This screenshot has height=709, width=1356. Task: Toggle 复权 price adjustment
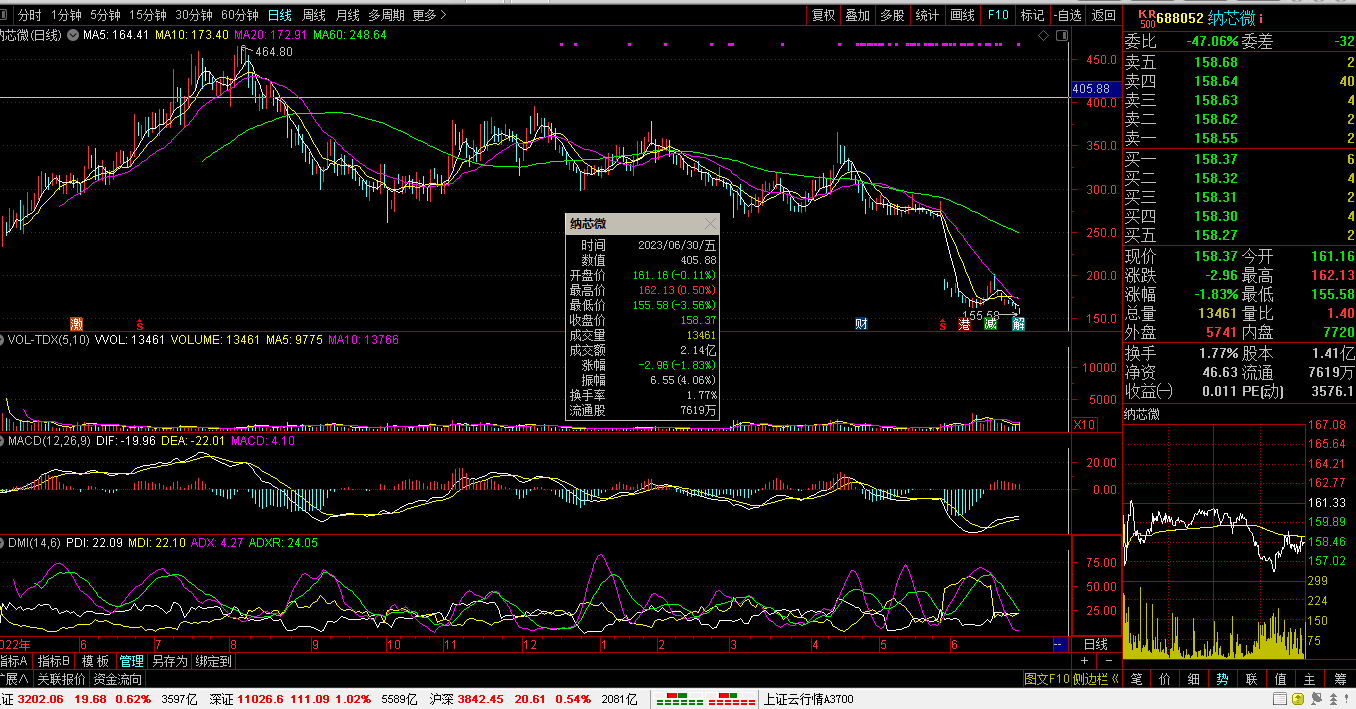(x=823, y=15)
